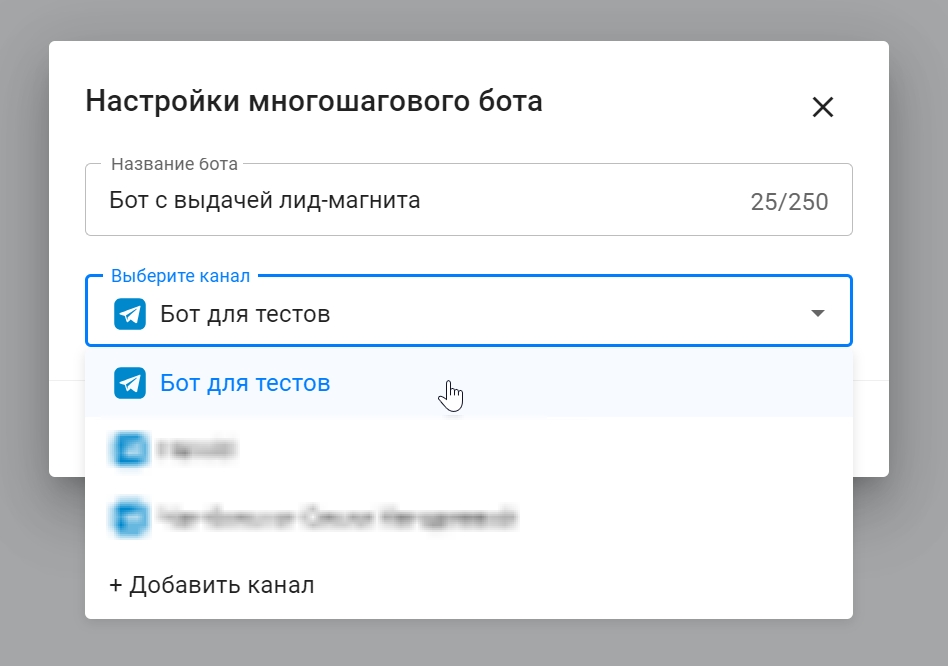Click the selected value text "Бот для тестов" in the combo box
The width and height of the screenshot is (948, 666).
245,314
